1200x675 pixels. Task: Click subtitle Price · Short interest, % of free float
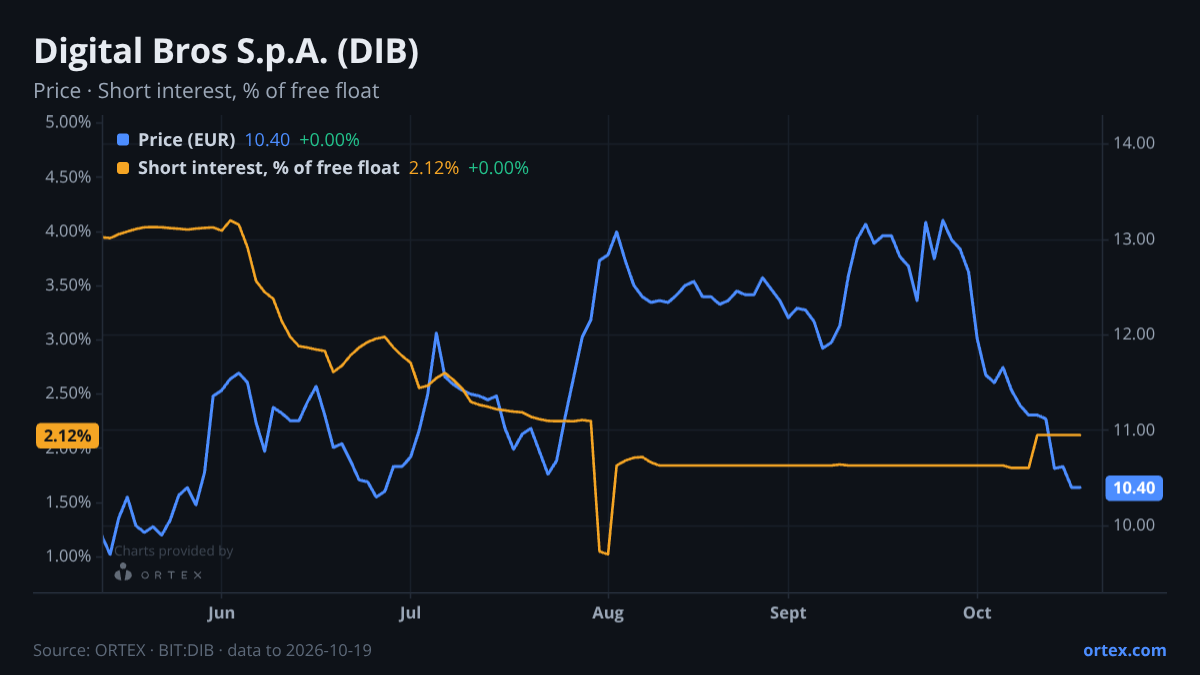(206, 91)
